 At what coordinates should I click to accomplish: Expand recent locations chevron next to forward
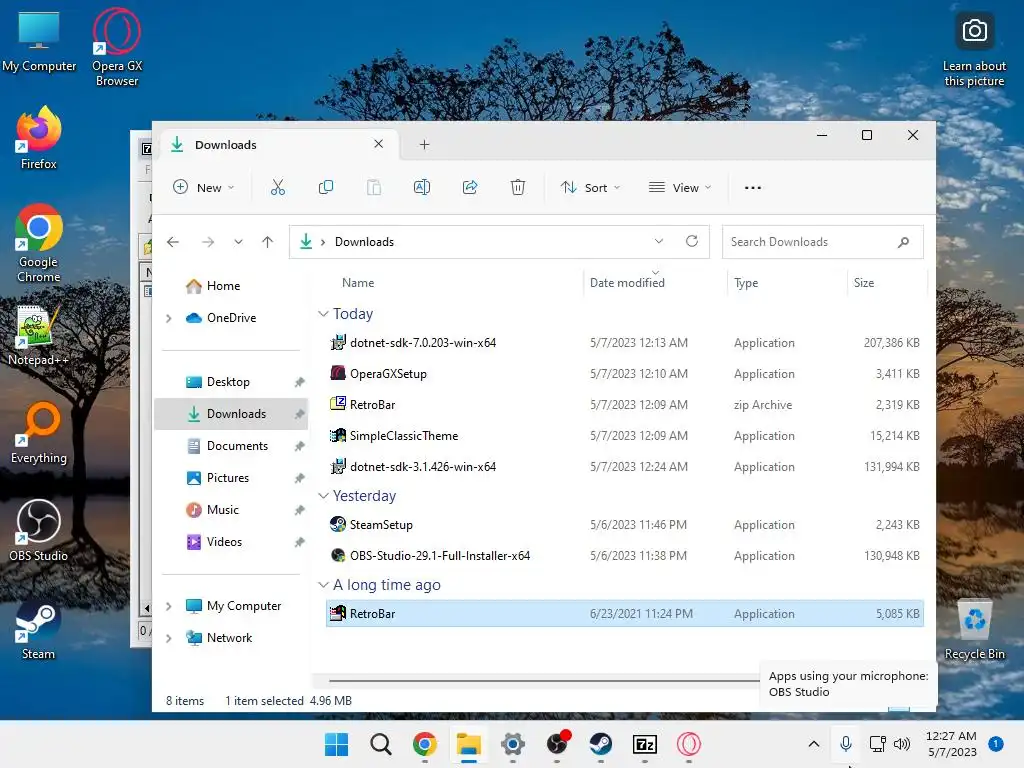click(238, 242)
